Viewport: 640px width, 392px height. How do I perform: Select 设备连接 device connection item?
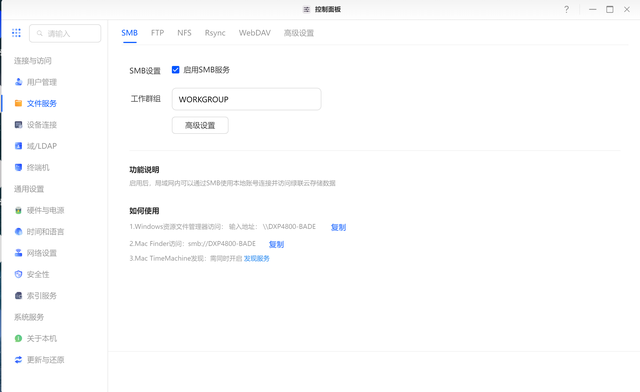[36, 125]
